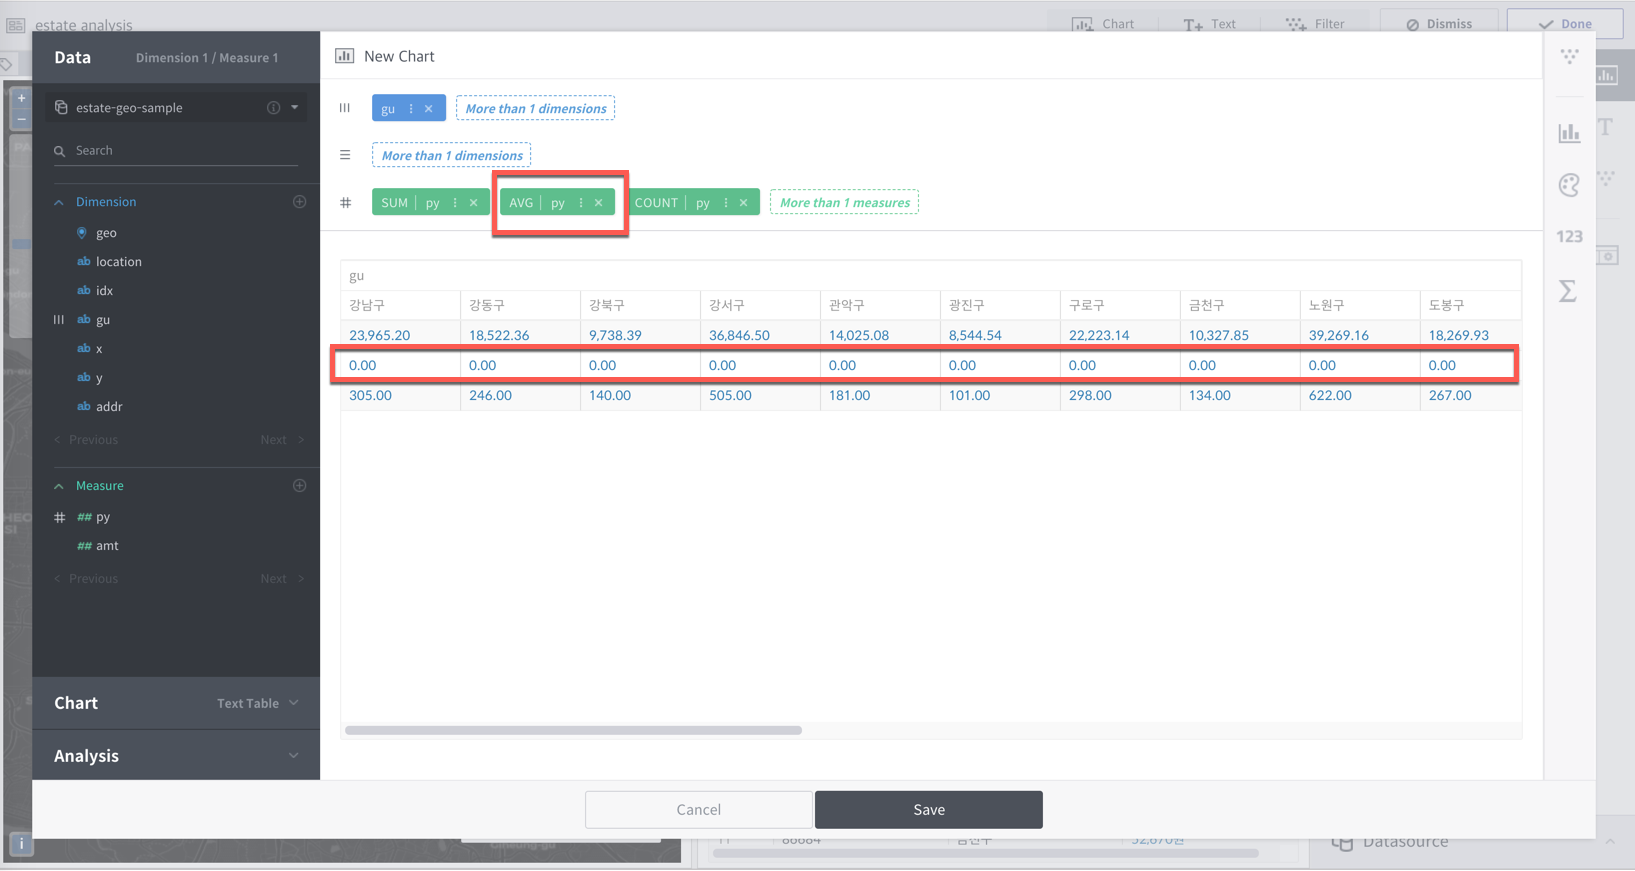Click row shelf More than 1 dimensions placeholder

(x=452, y=155)
